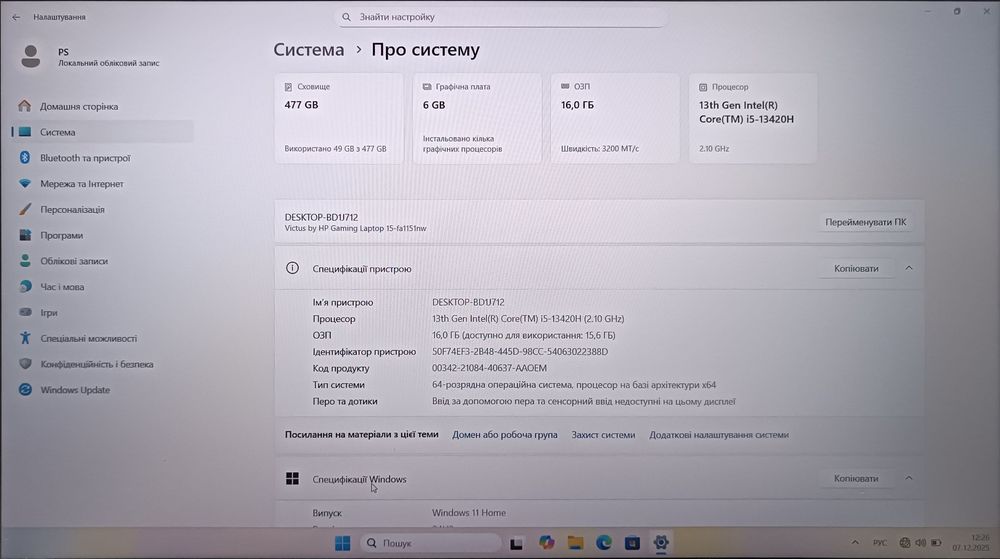Click the Settings gear taskbar icon
Image resolution: width=1000 pixels, height=559 pixels.
click(x=661, y=543)
